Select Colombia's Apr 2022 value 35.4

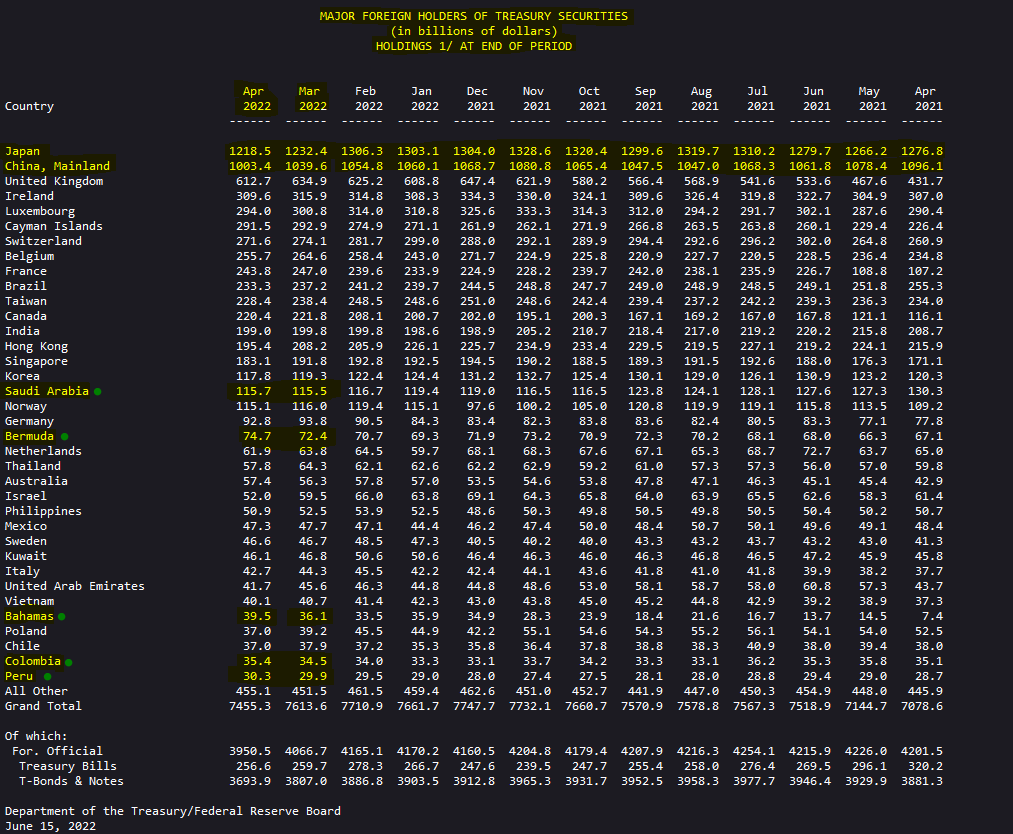[256, 661]
